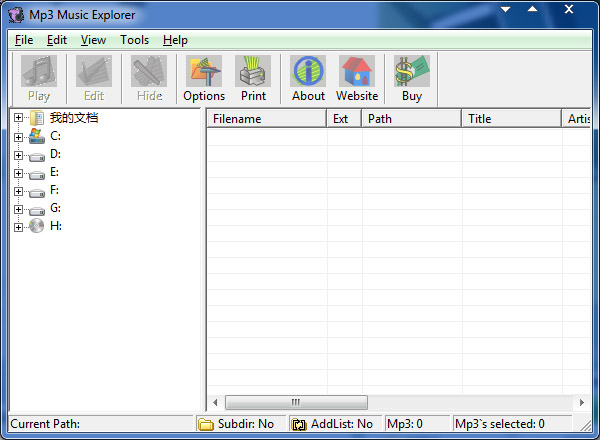Viewport: 600px width, 440px height.
Task: Select the C: system drive icon
Action: point(37,136)
